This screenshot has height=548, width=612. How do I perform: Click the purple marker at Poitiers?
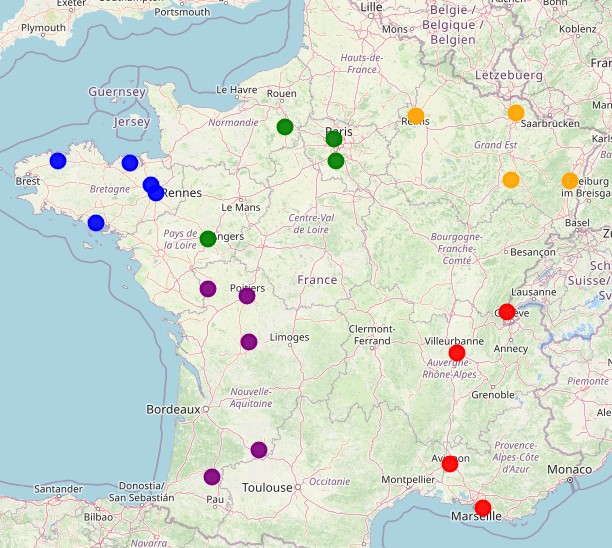click(x=247, y=296)
